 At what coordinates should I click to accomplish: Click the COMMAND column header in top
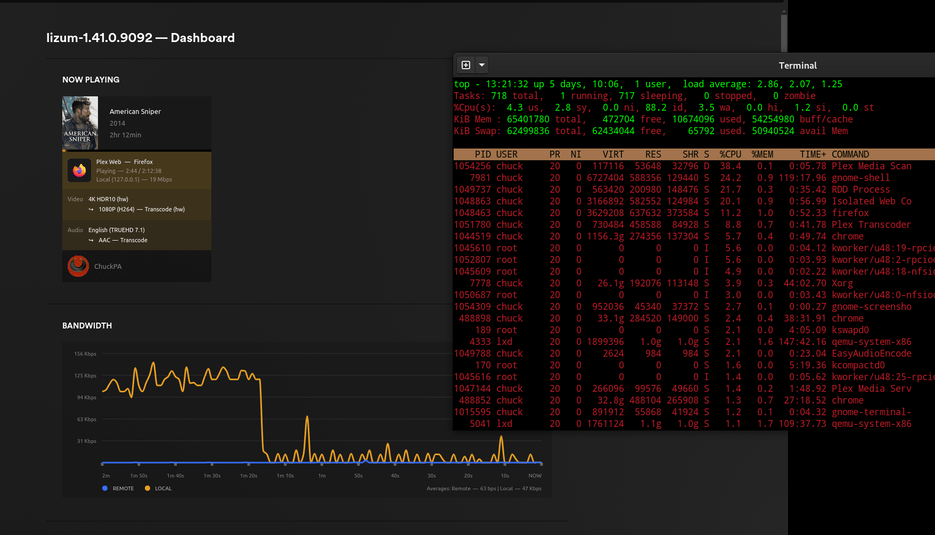click(850, 154)
